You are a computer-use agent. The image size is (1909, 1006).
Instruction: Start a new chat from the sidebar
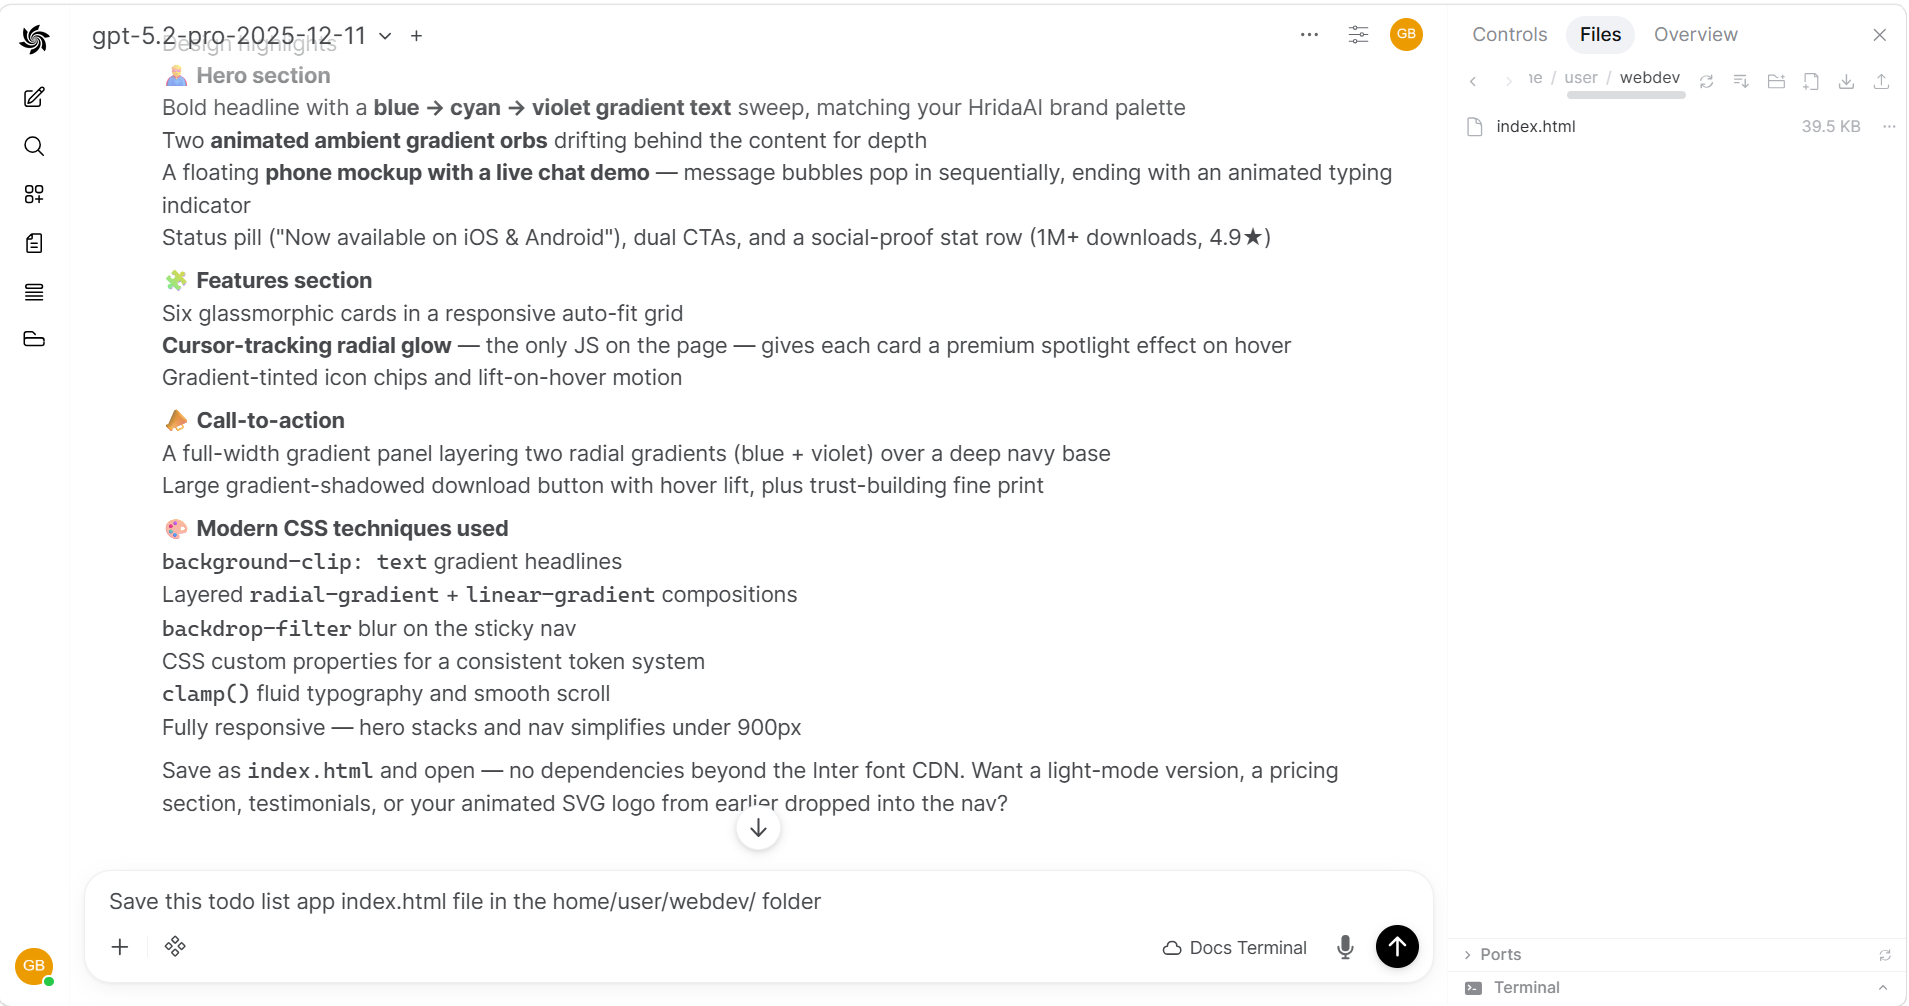(34, 97)
